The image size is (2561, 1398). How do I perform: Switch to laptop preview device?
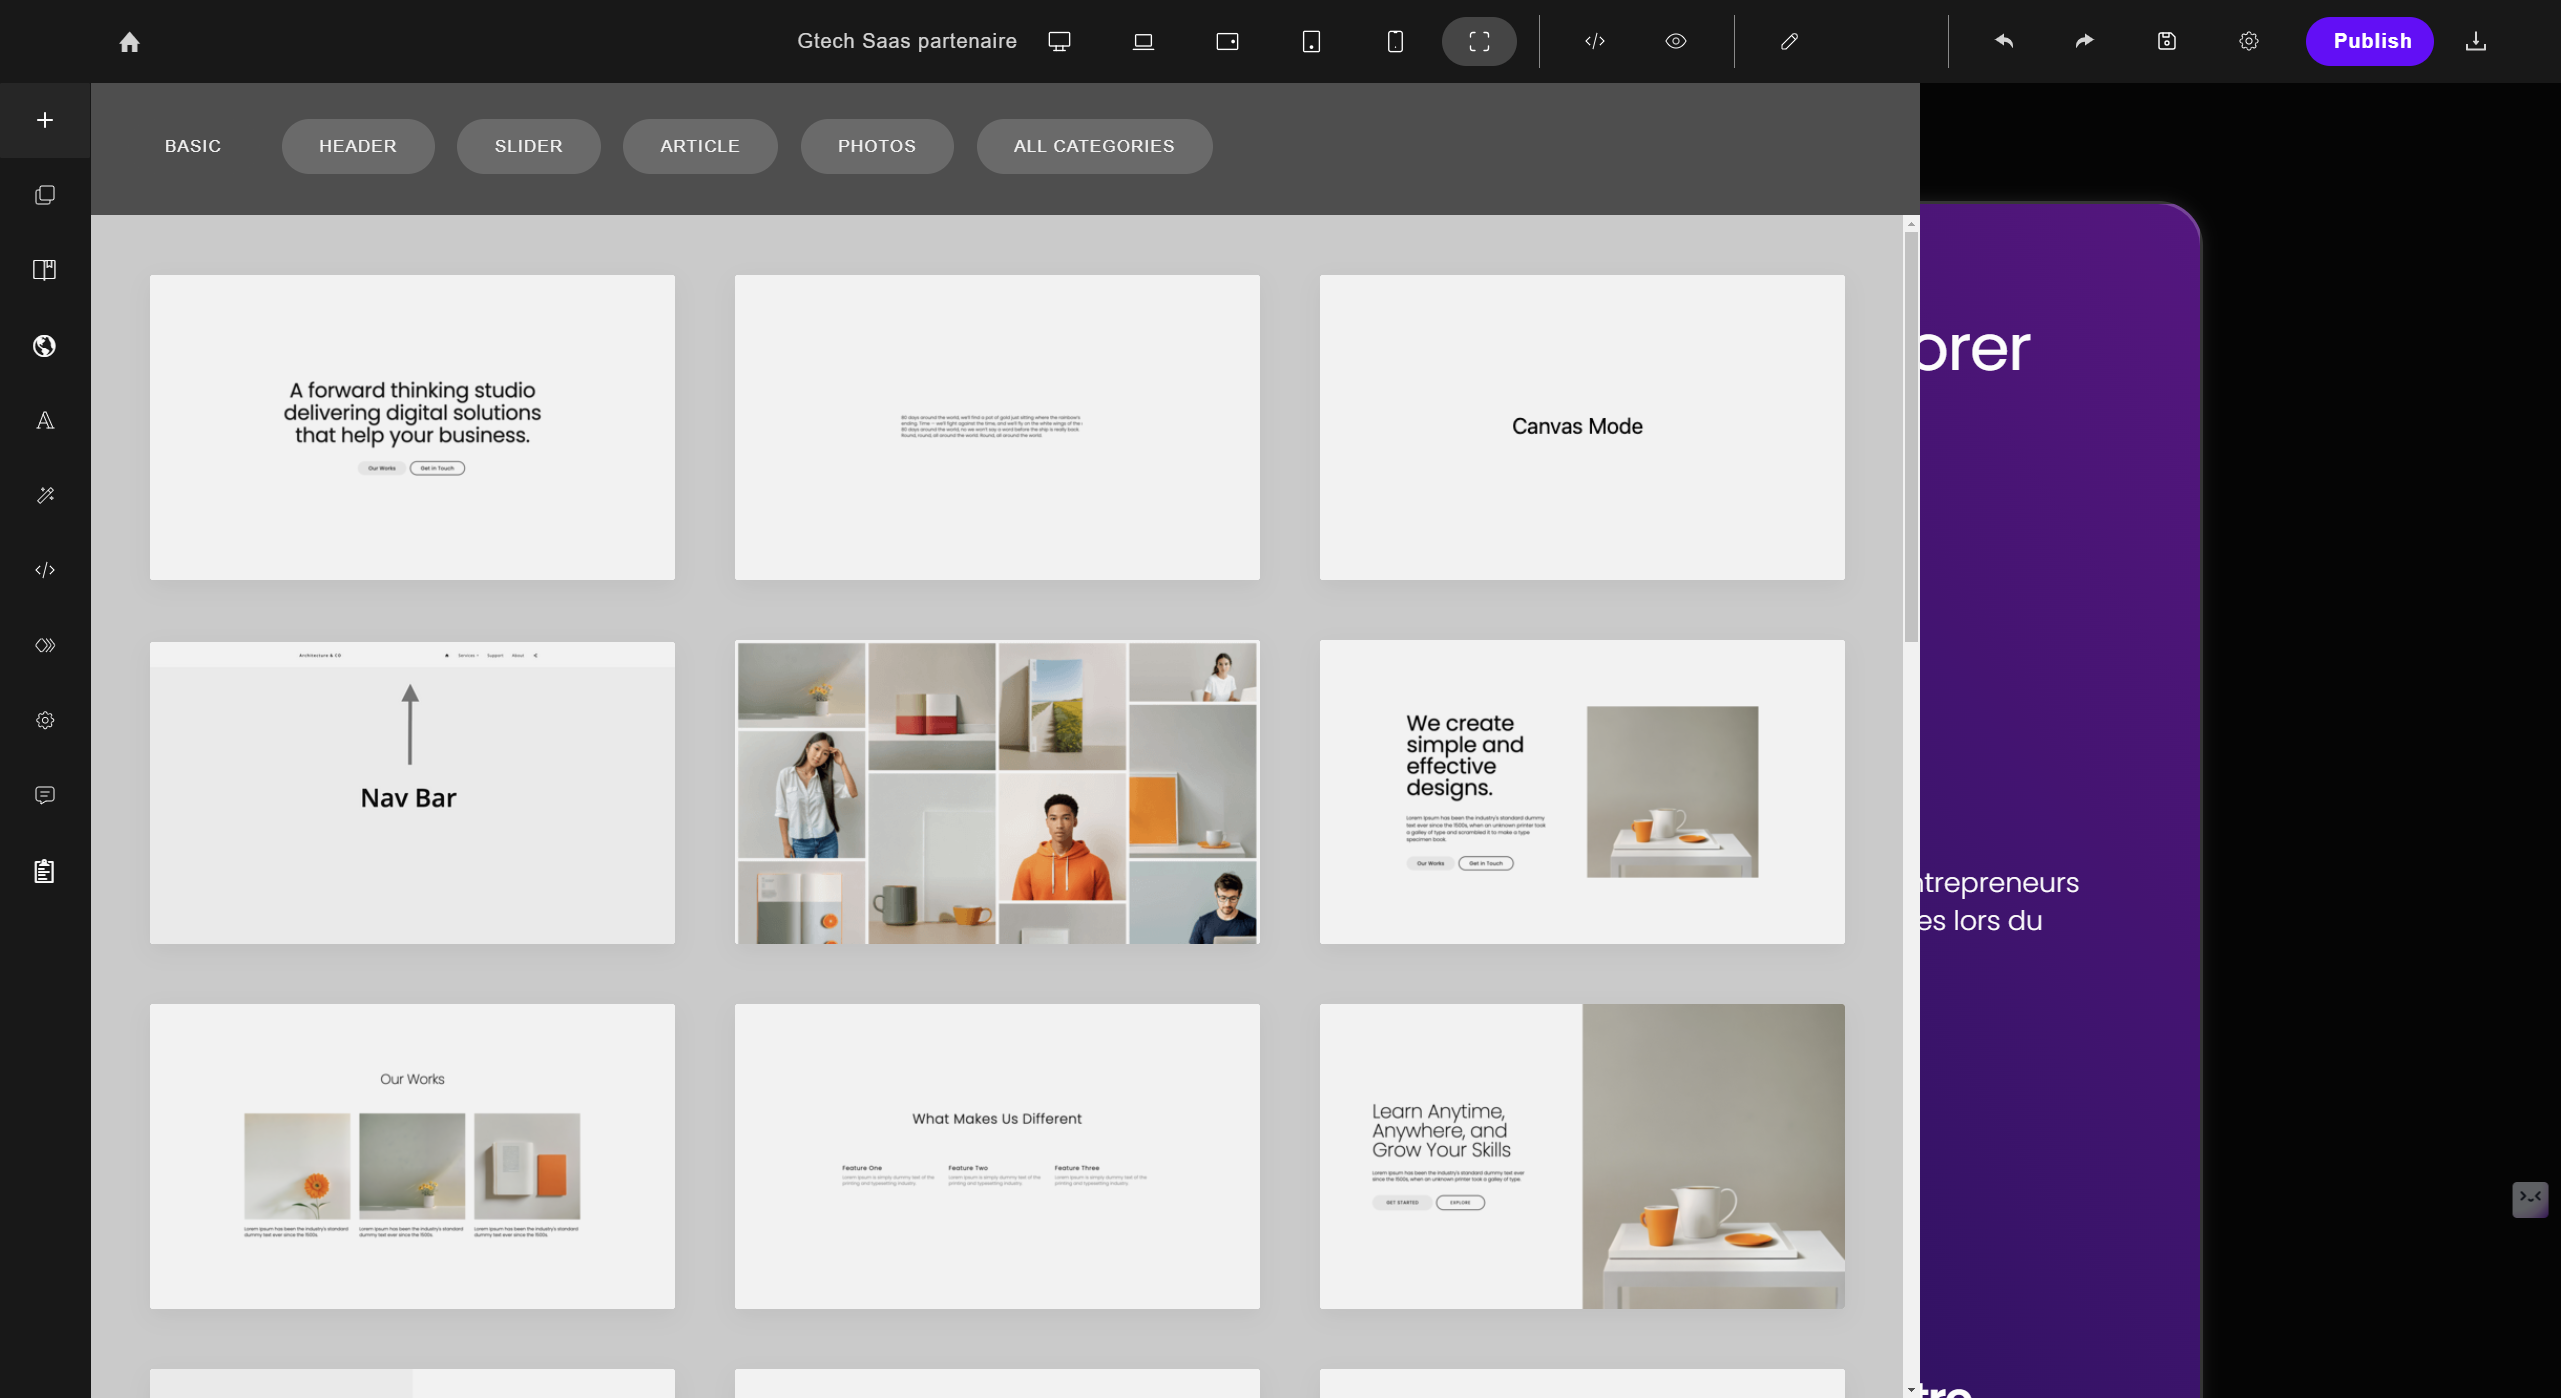[1143, 41]
